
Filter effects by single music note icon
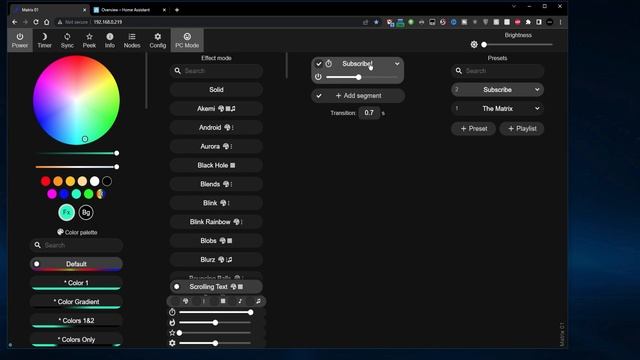[240, 301]
